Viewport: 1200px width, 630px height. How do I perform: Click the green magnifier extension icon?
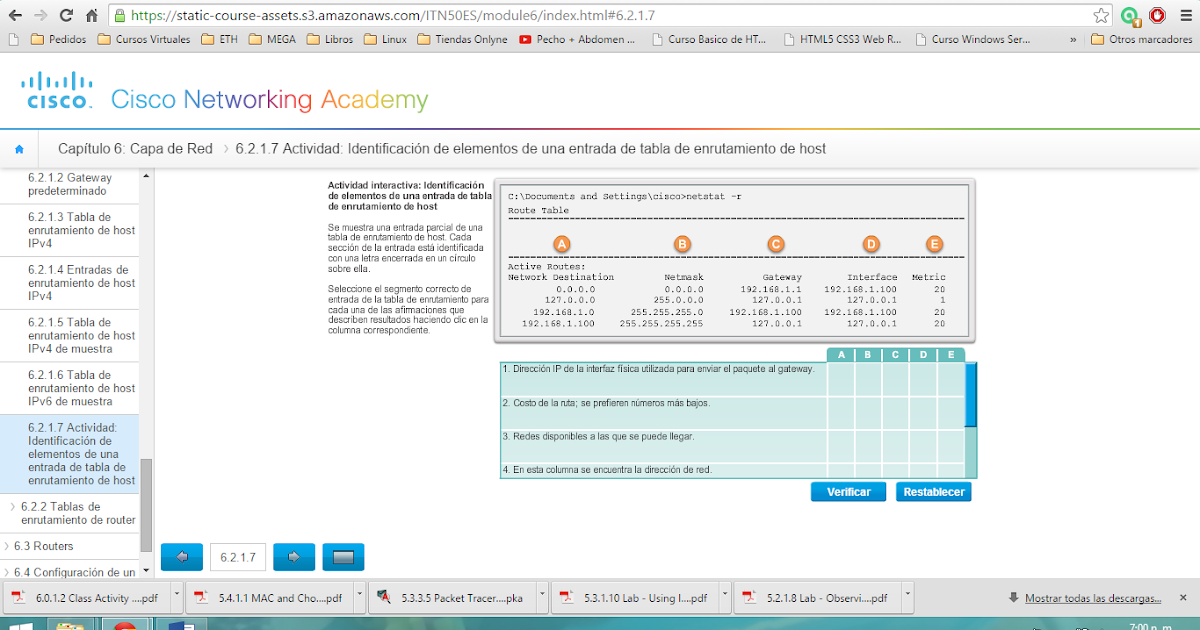tap(1131, 15)
